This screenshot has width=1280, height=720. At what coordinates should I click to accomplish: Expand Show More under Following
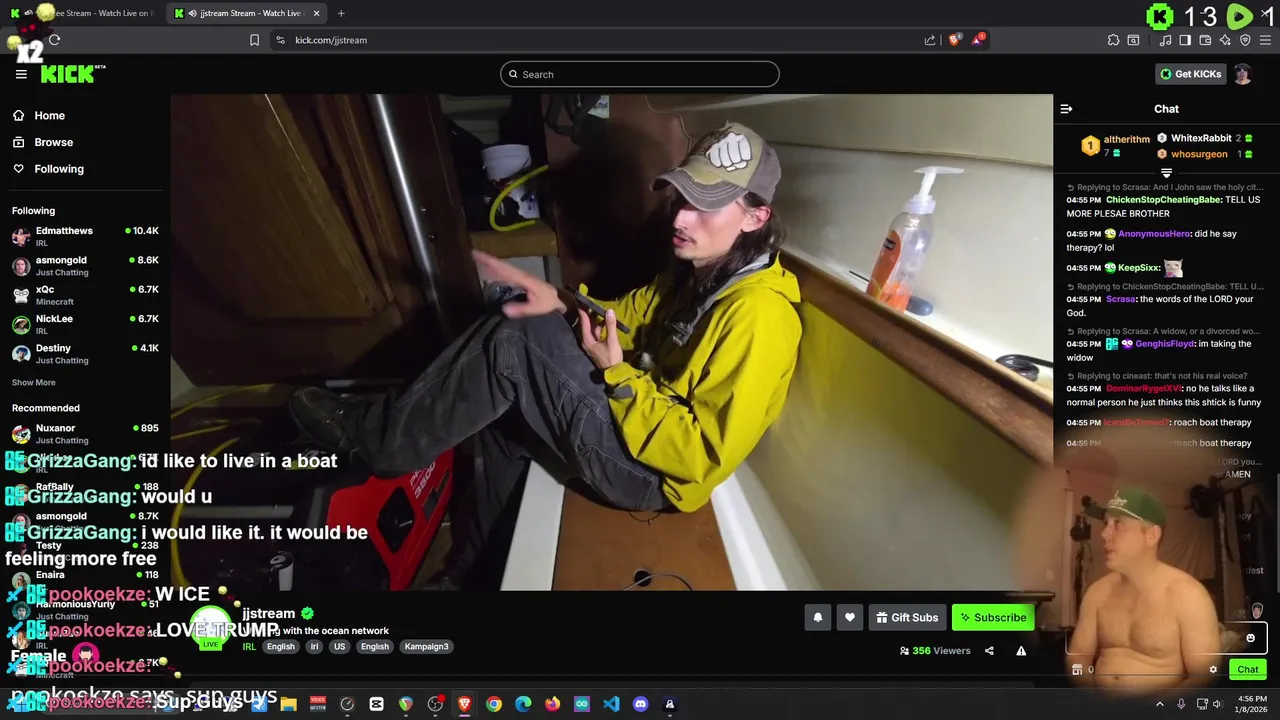pyautogui.click(x=34, y=382)
